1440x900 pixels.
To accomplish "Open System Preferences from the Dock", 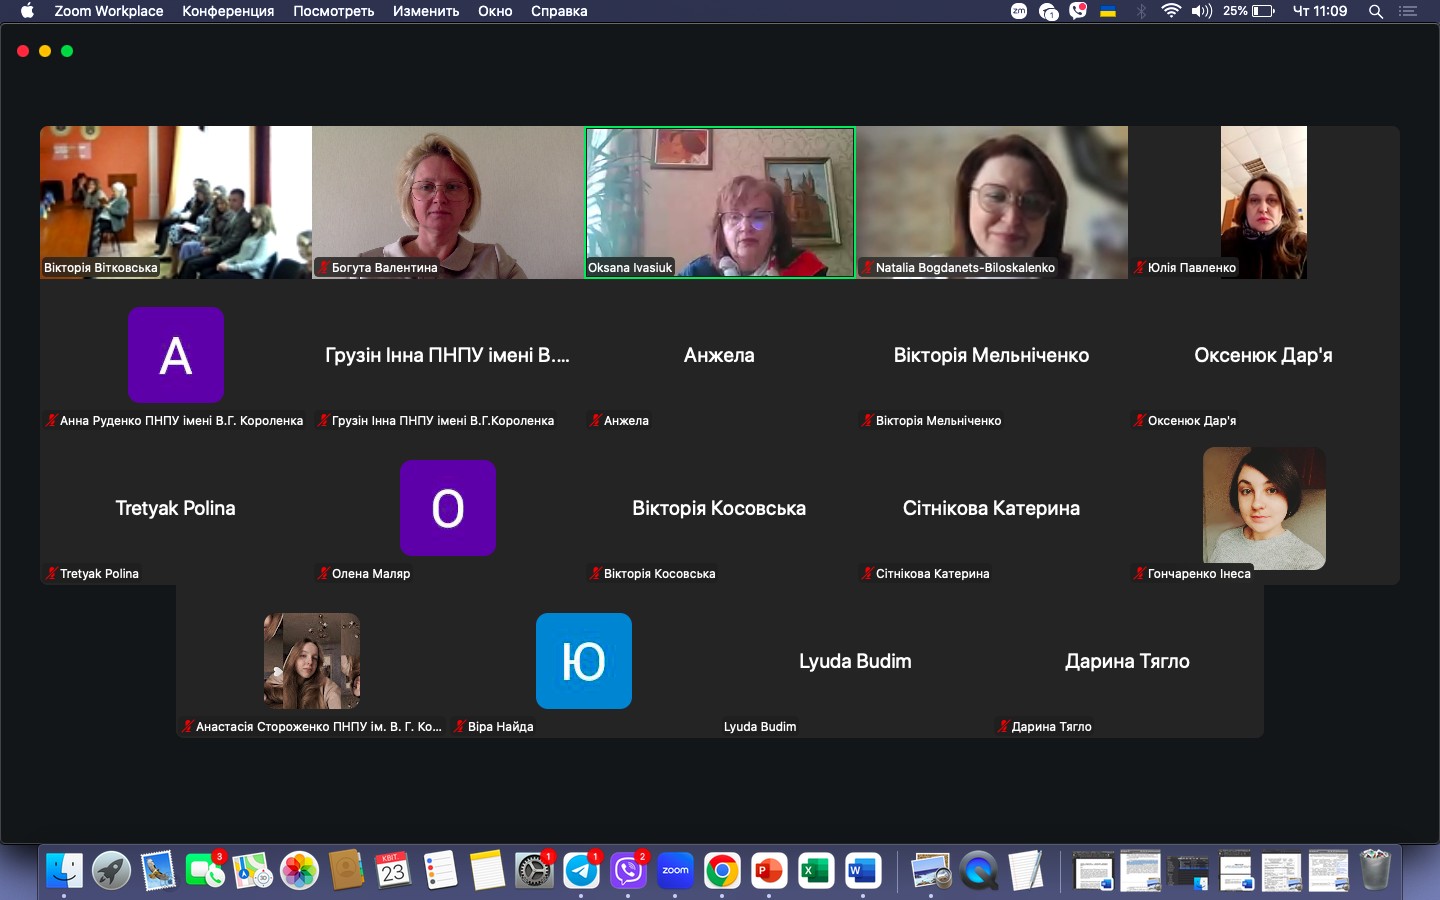I will point(535,871).
